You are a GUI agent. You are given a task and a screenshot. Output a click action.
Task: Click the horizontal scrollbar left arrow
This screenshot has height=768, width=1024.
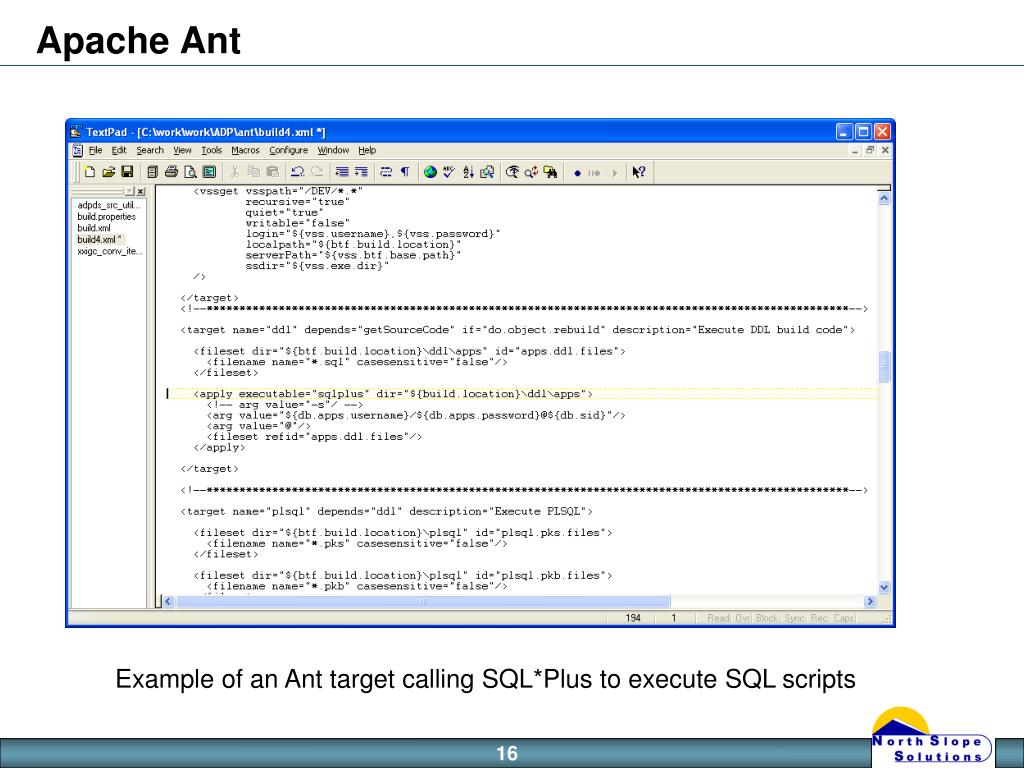[168, 601]
